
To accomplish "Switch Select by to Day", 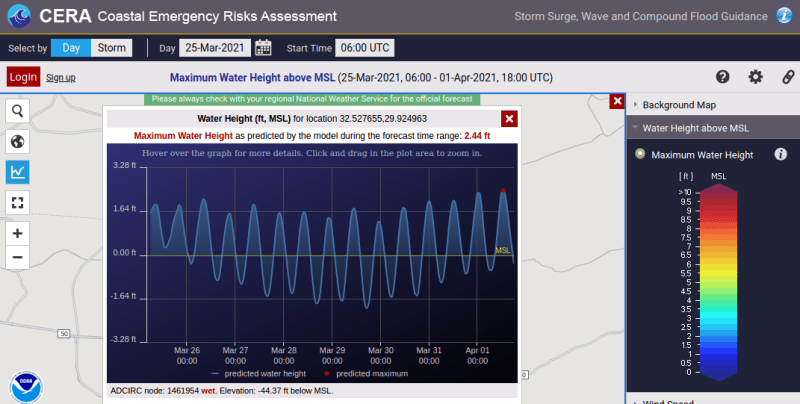I will [71, 48].
